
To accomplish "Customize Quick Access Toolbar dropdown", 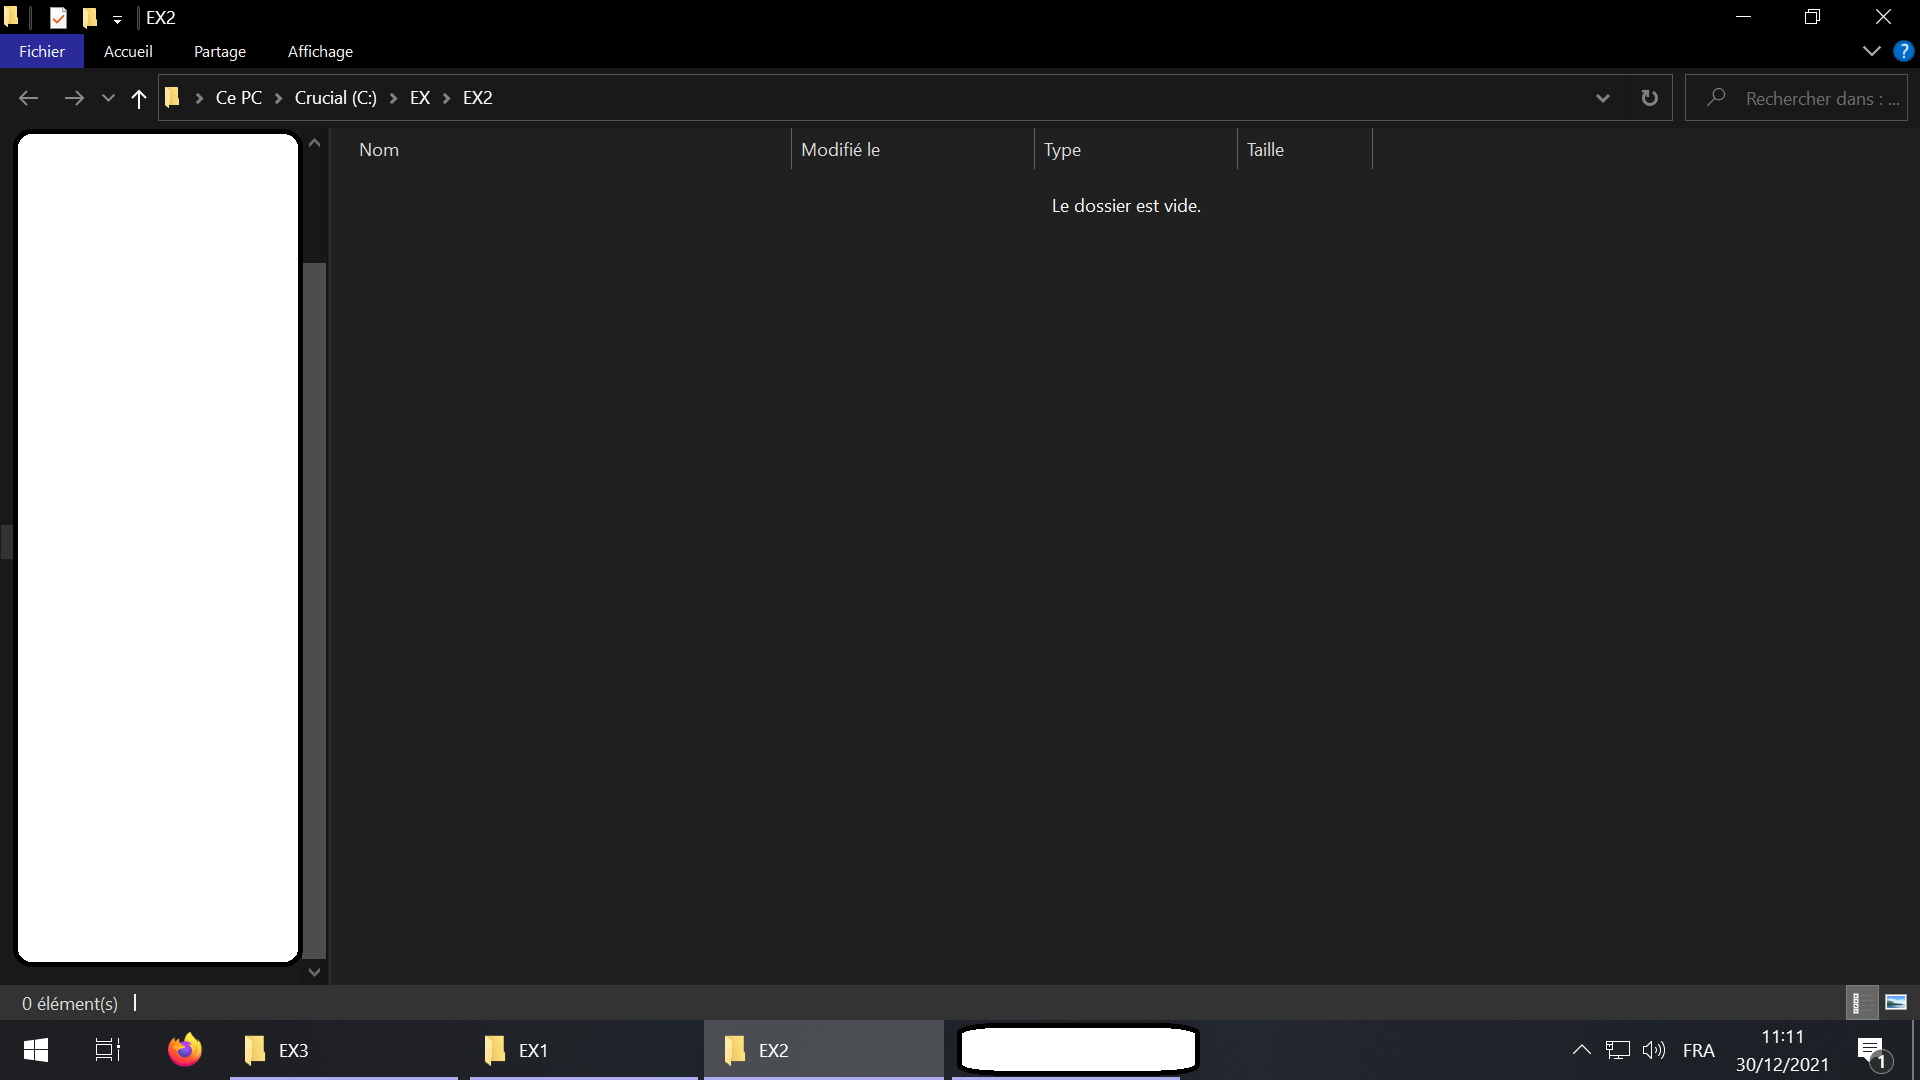I will coord(117,19).
